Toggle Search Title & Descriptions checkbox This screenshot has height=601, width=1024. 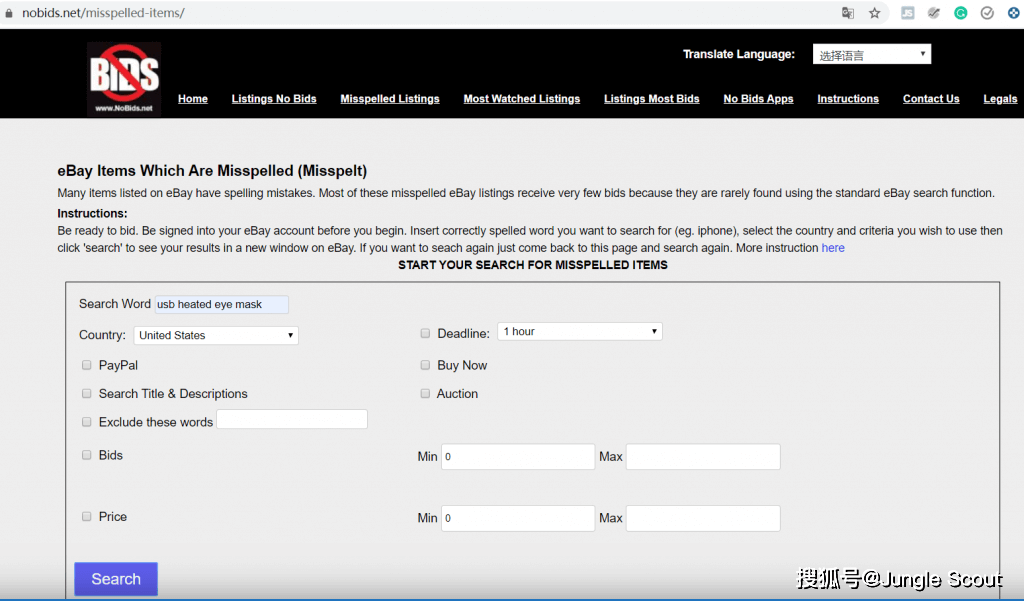click(86, 393)
